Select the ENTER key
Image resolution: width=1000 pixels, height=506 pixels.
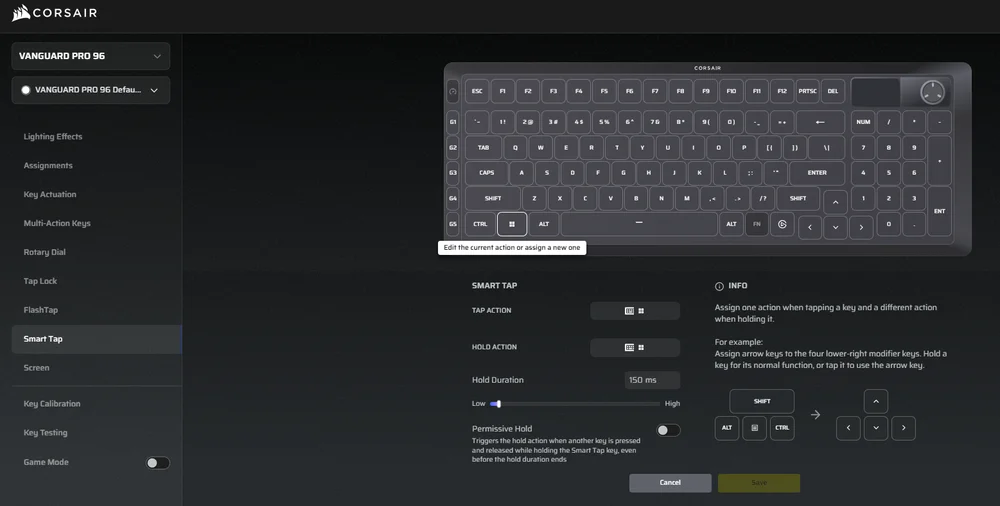tap(817, 173)
